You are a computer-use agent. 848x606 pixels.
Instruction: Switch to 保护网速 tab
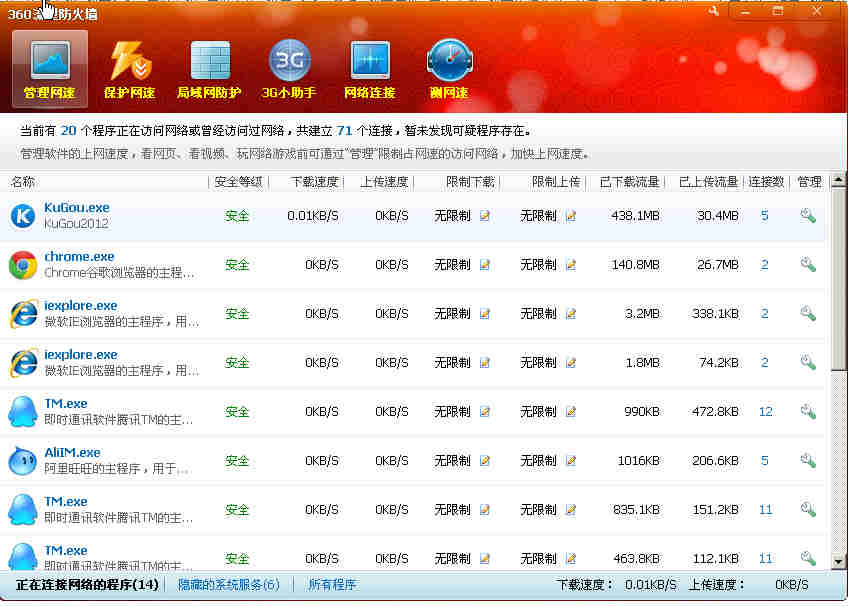[x=129, y=69]
